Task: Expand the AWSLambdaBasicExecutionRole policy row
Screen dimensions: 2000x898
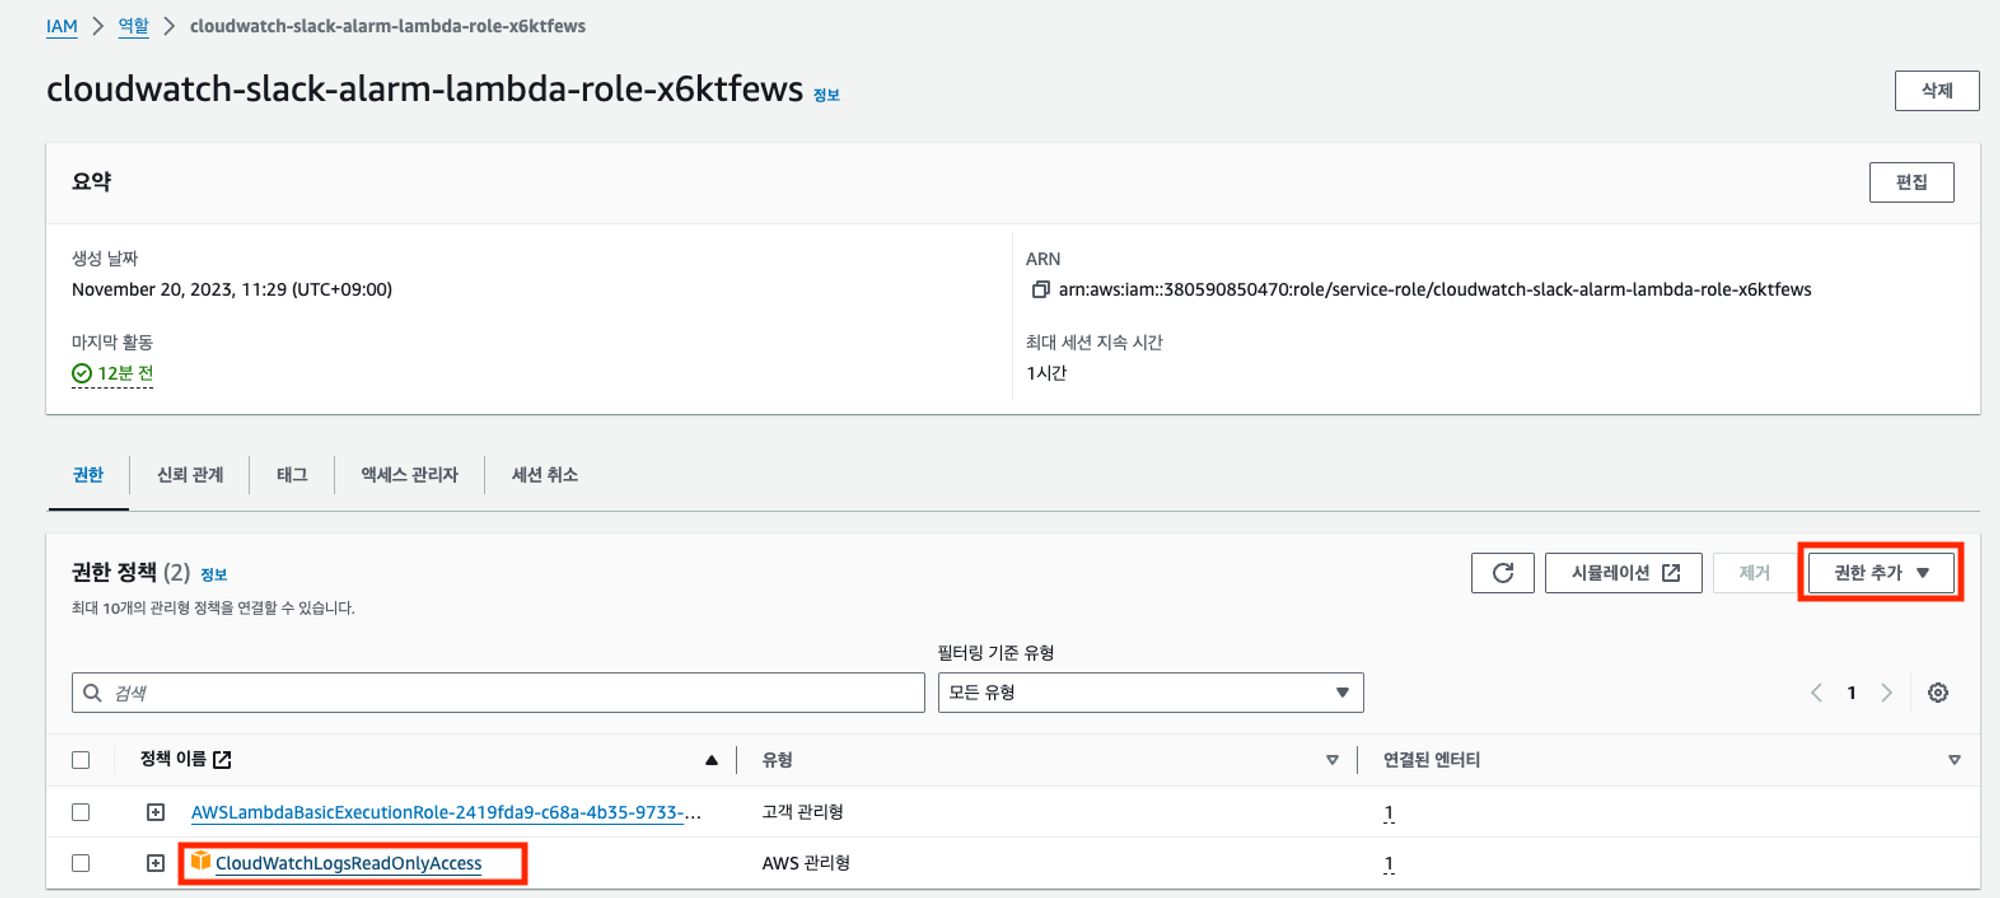Action: [155, 812]
